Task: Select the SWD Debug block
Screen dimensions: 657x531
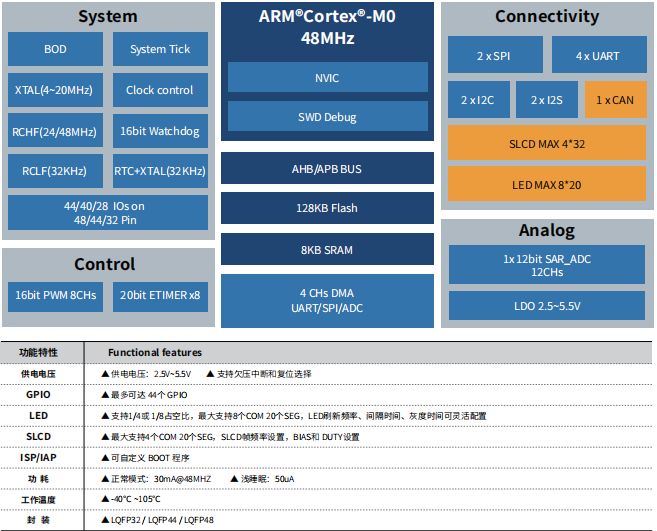Action: point(328,116)
